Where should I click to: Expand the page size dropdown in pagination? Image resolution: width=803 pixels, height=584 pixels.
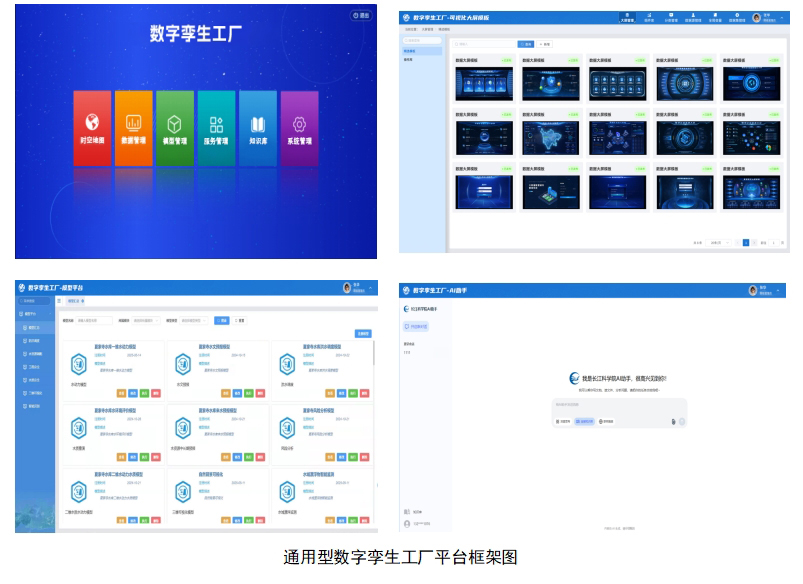[716, 242]
